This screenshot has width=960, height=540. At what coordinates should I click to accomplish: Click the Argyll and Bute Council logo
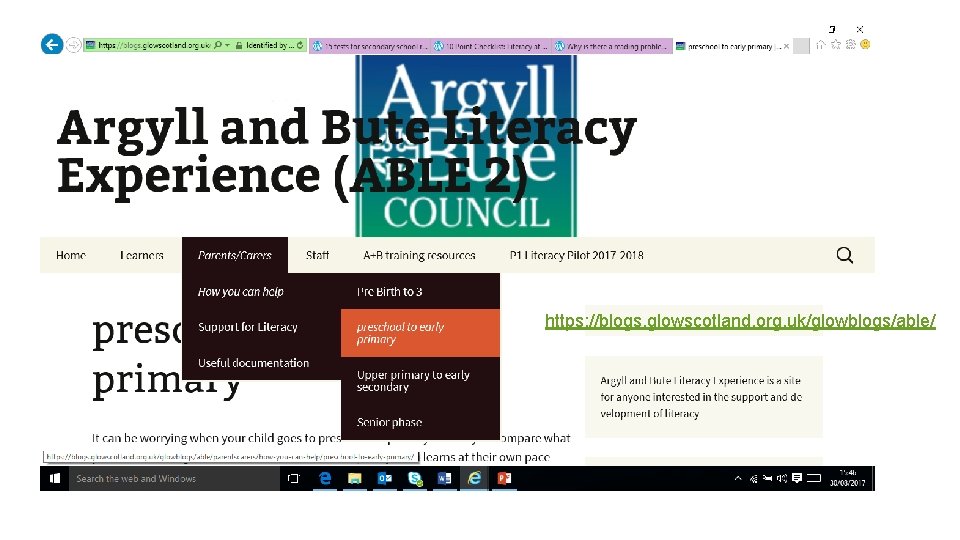(466, 146)
